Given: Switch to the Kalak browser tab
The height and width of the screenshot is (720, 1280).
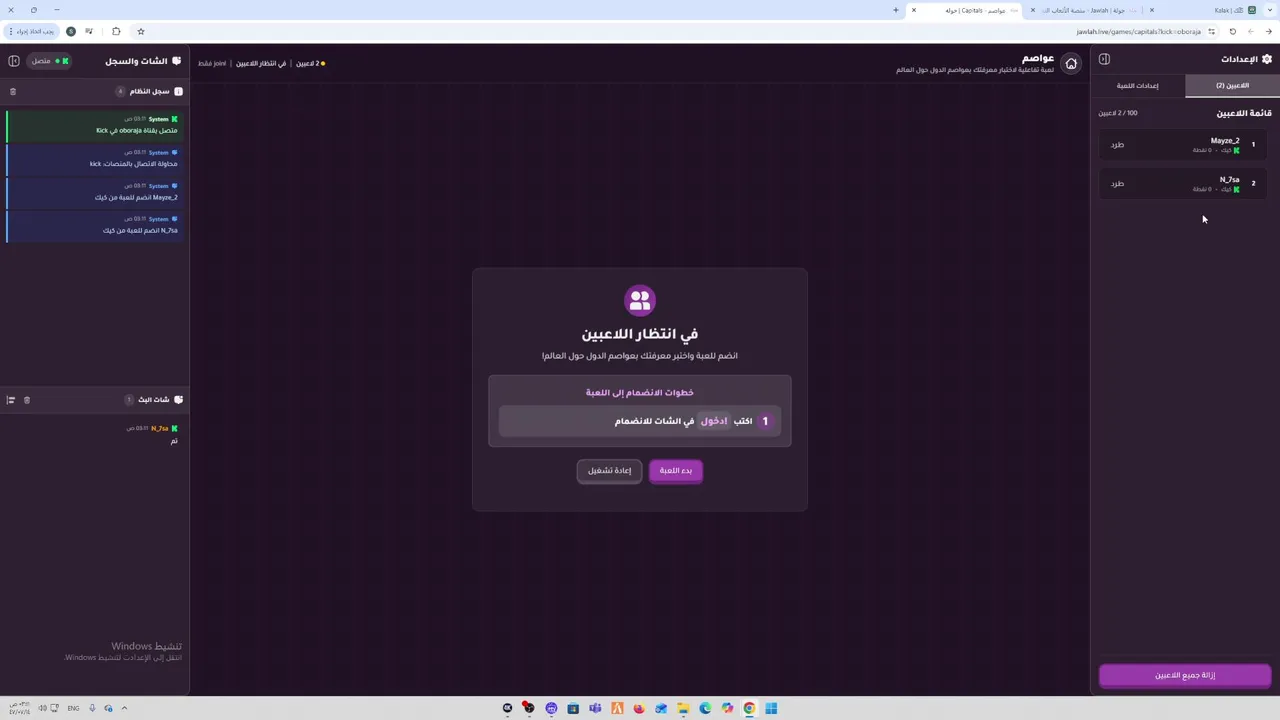Looking at the screenshot, I should click(1205, 10).
